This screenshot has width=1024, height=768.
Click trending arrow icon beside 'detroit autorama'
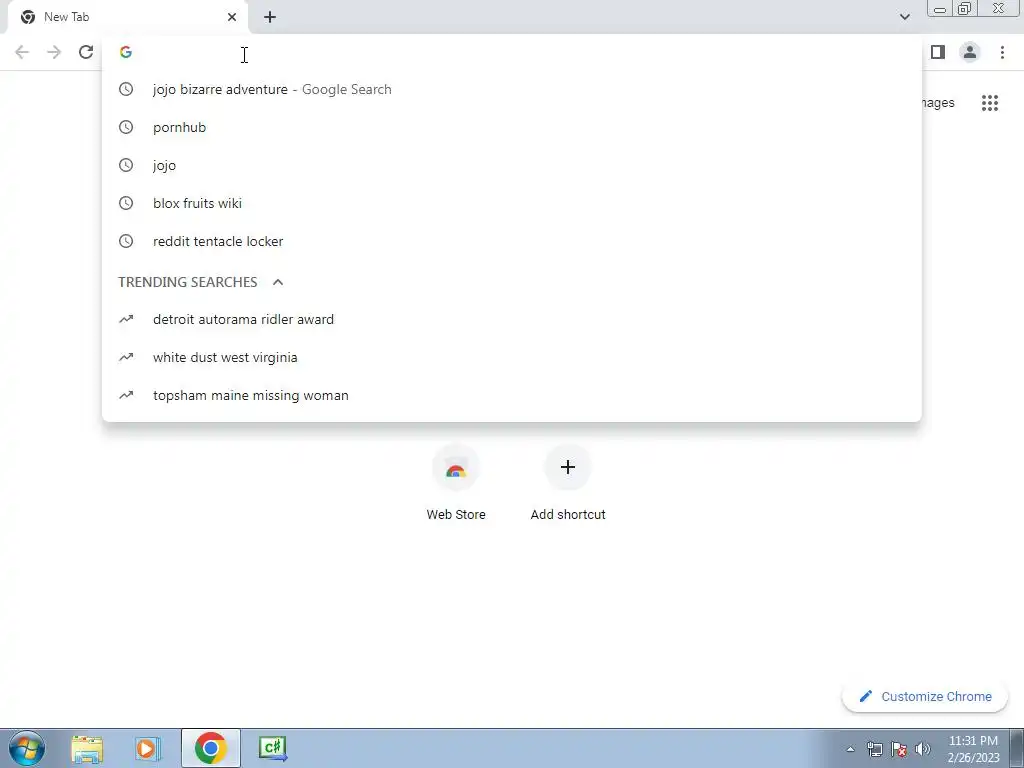[x=126, y=319]
